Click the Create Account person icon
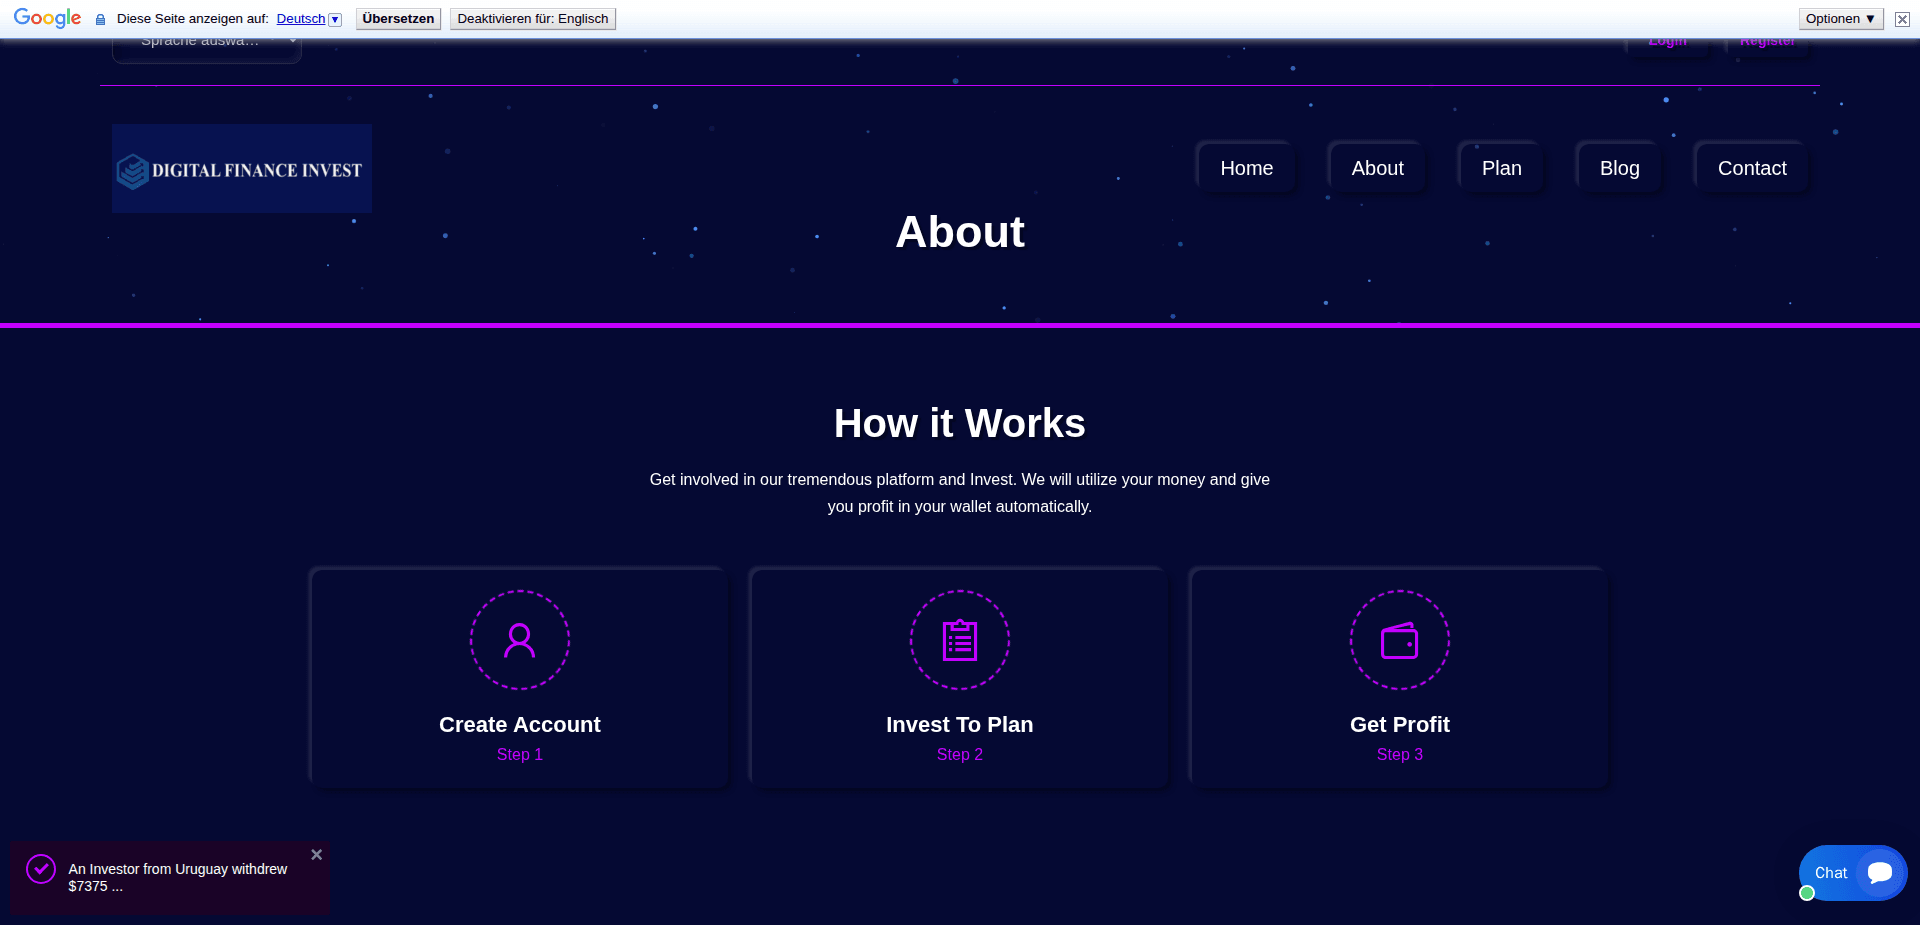 pyautogui.click(x=519, y=640)
